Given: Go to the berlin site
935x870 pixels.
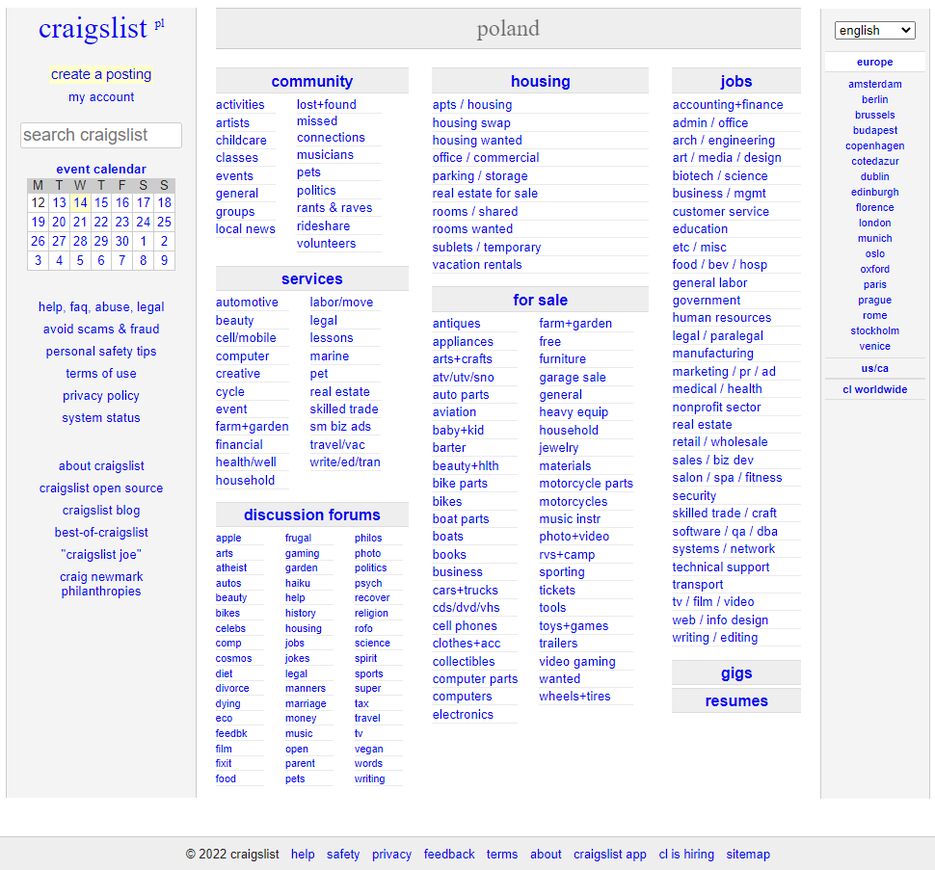Looking at the screenshot, I should (x=875, y=100).
